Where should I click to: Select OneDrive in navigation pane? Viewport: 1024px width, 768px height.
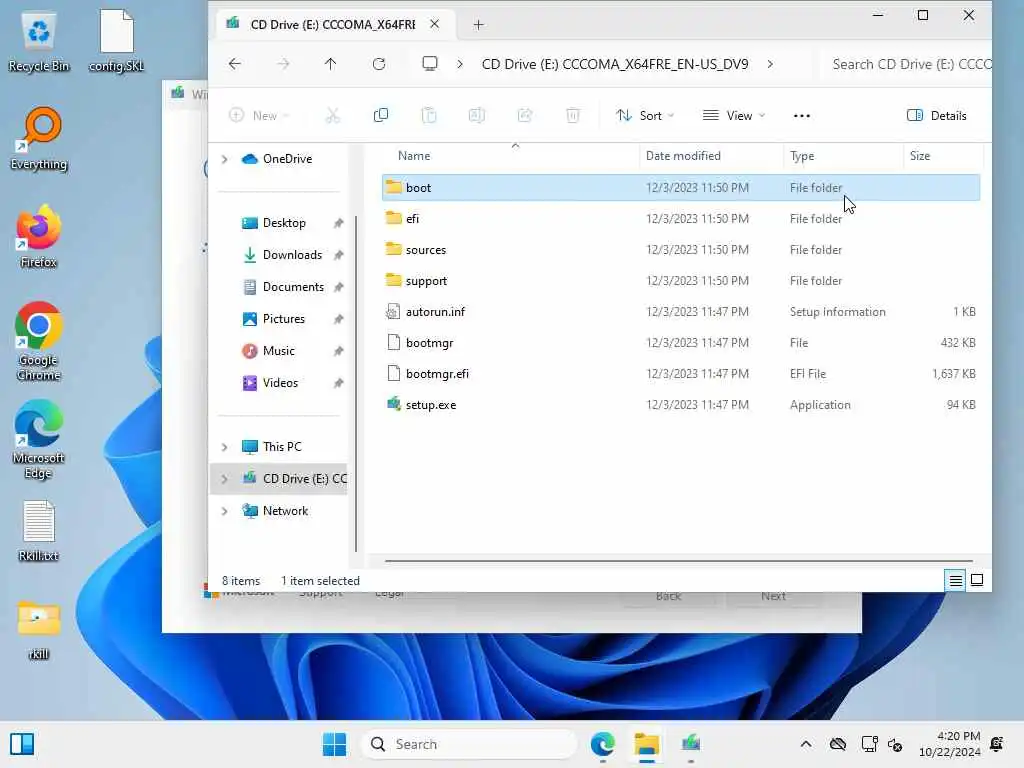pyautogui.click(x=287, y=159)
